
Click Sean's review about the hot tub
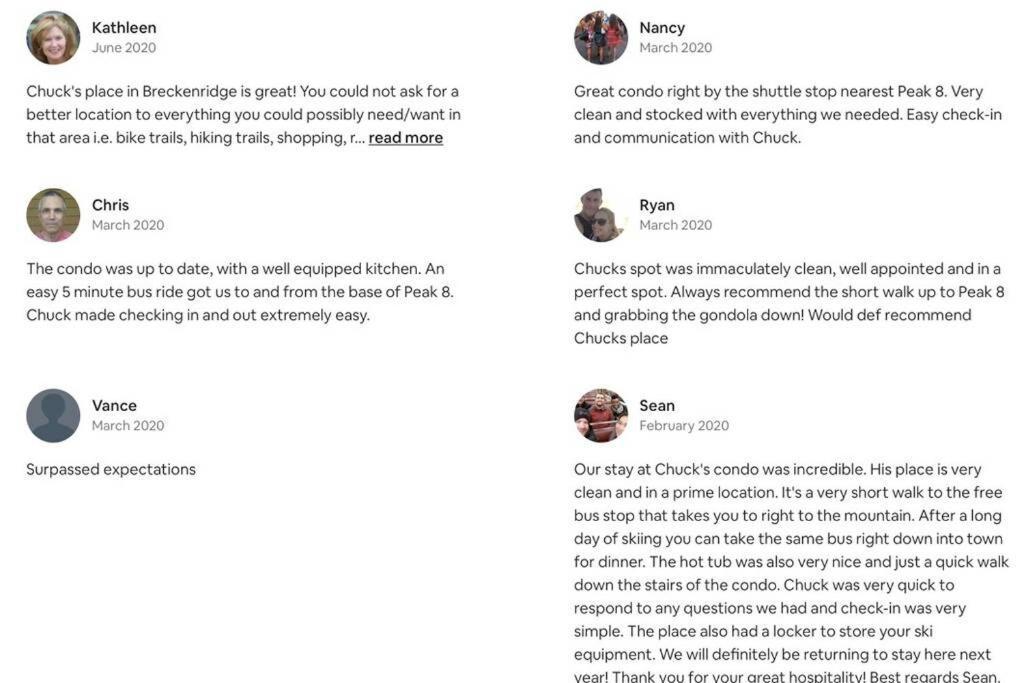coord(792,573)
